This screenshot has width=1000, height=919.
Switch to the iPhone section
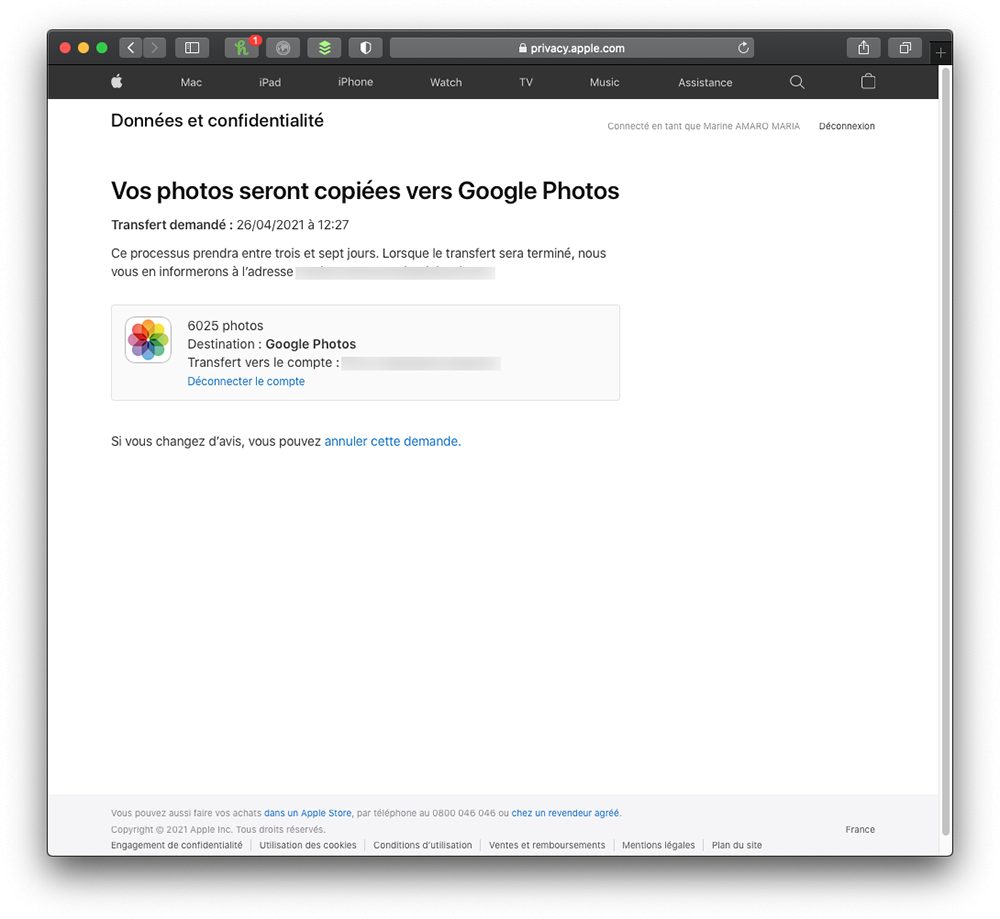click(x=355, y=82)
